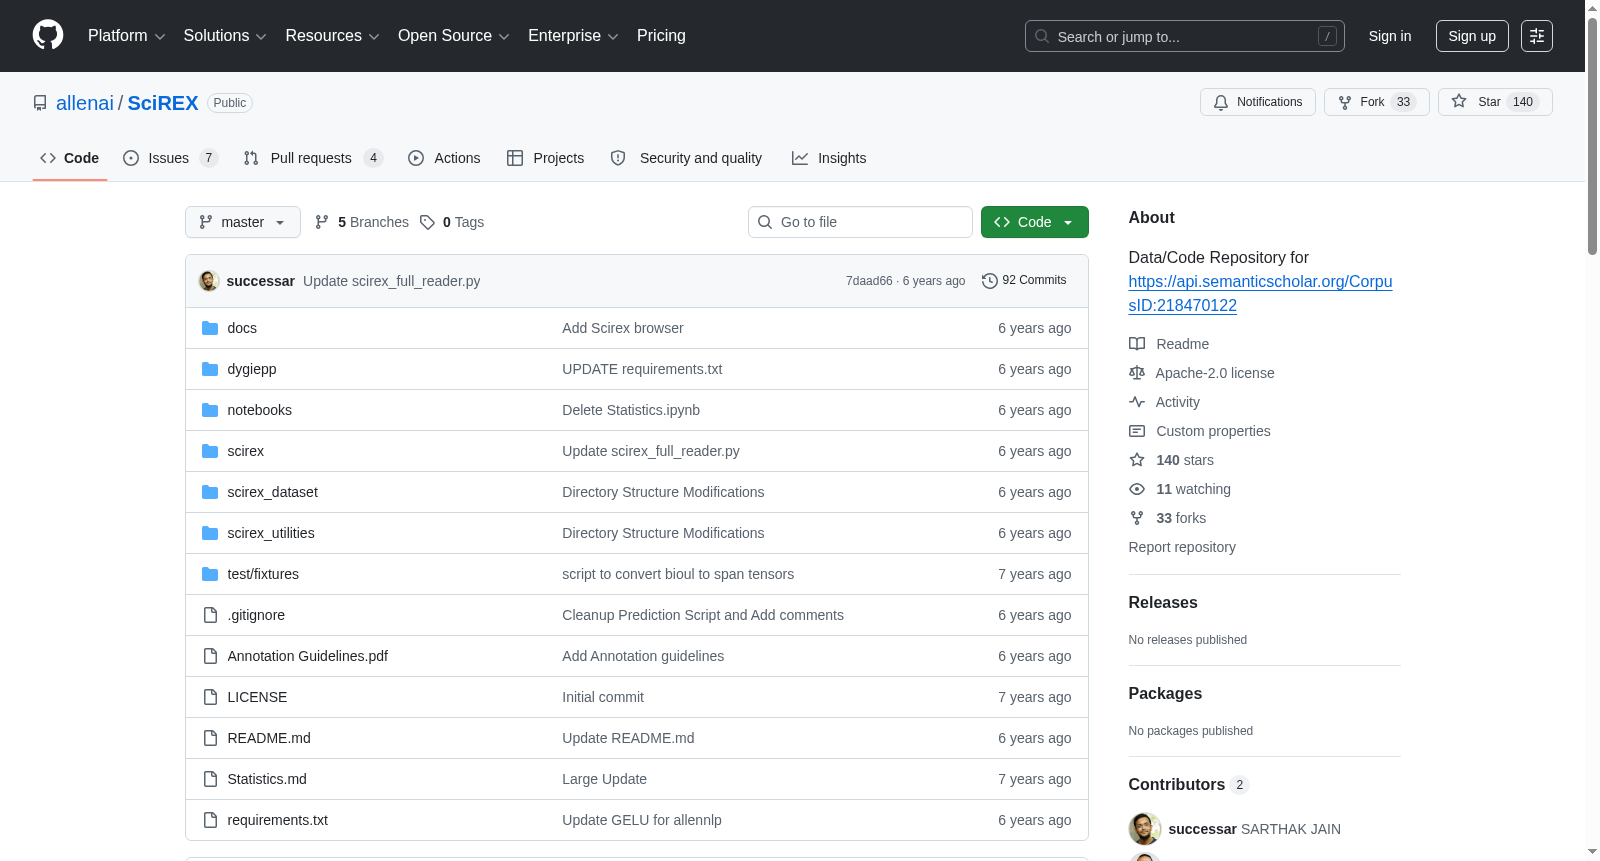Click the search magnifier icon in header
This screenshot has height=861, width=1600.
coord(1042,36)
